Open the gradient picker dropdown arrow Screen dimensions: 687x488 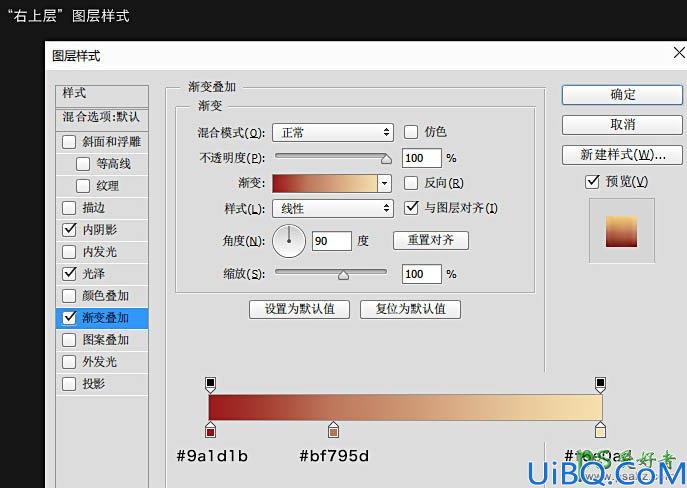[x=384, y=184]
